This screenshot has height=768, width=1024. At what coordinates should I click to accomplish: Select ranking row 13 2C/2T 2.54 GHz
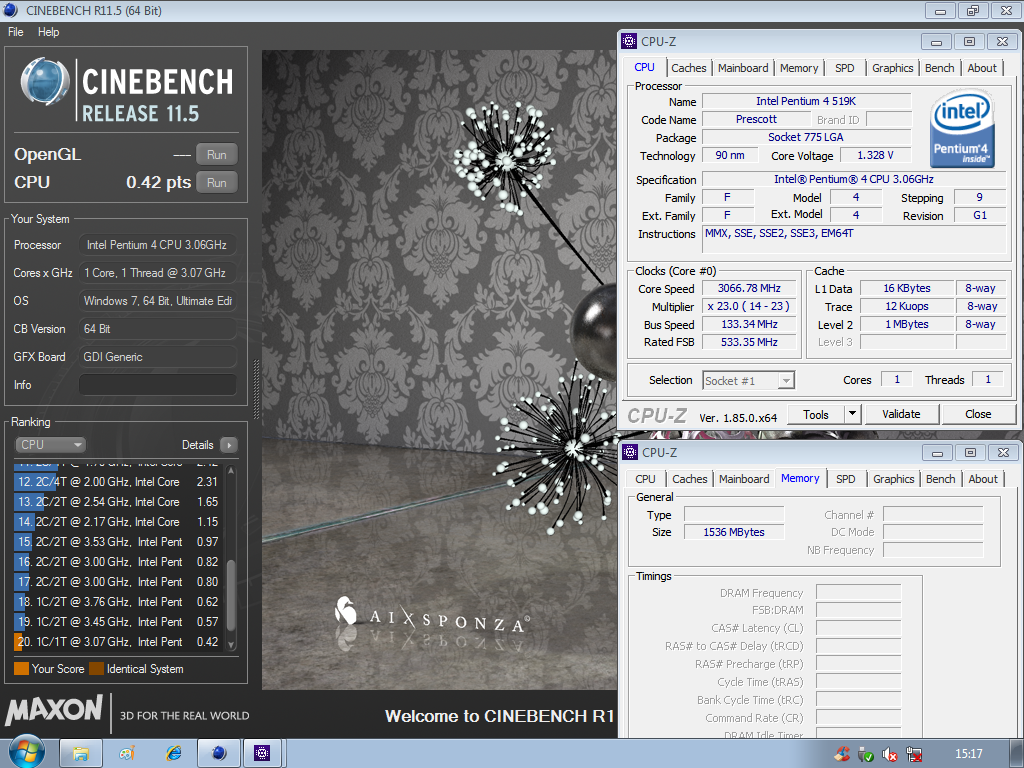coord(119,502)
